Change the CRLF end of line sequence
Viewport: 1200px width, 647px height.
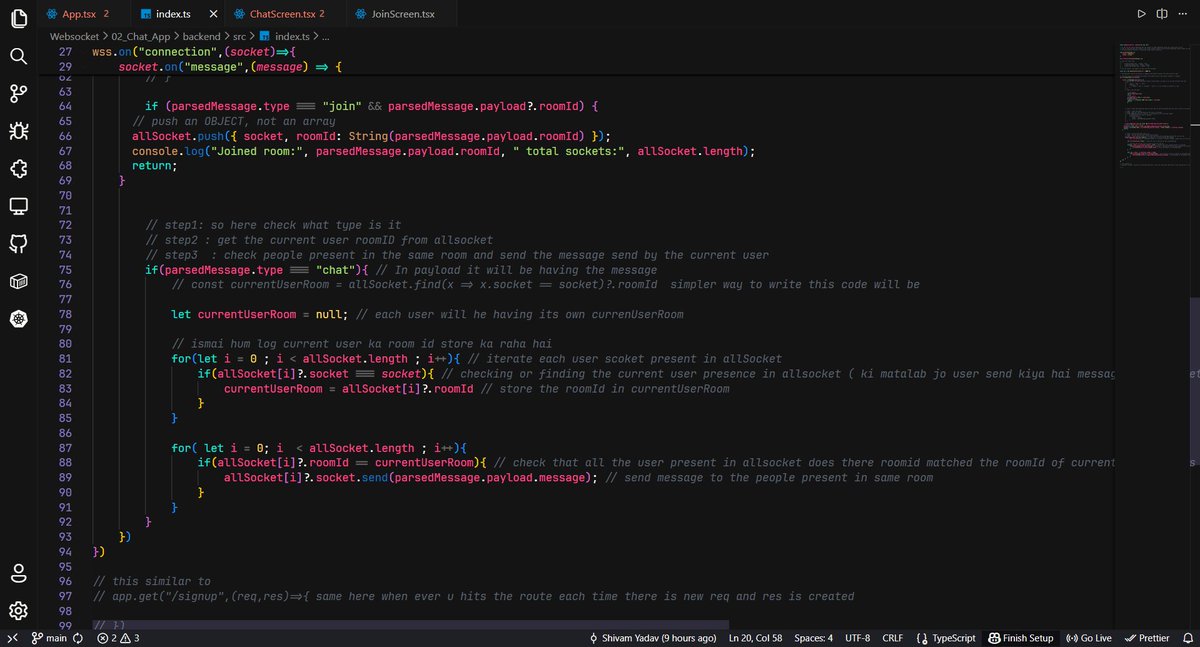pyautogui.click(x=892, y=638)
